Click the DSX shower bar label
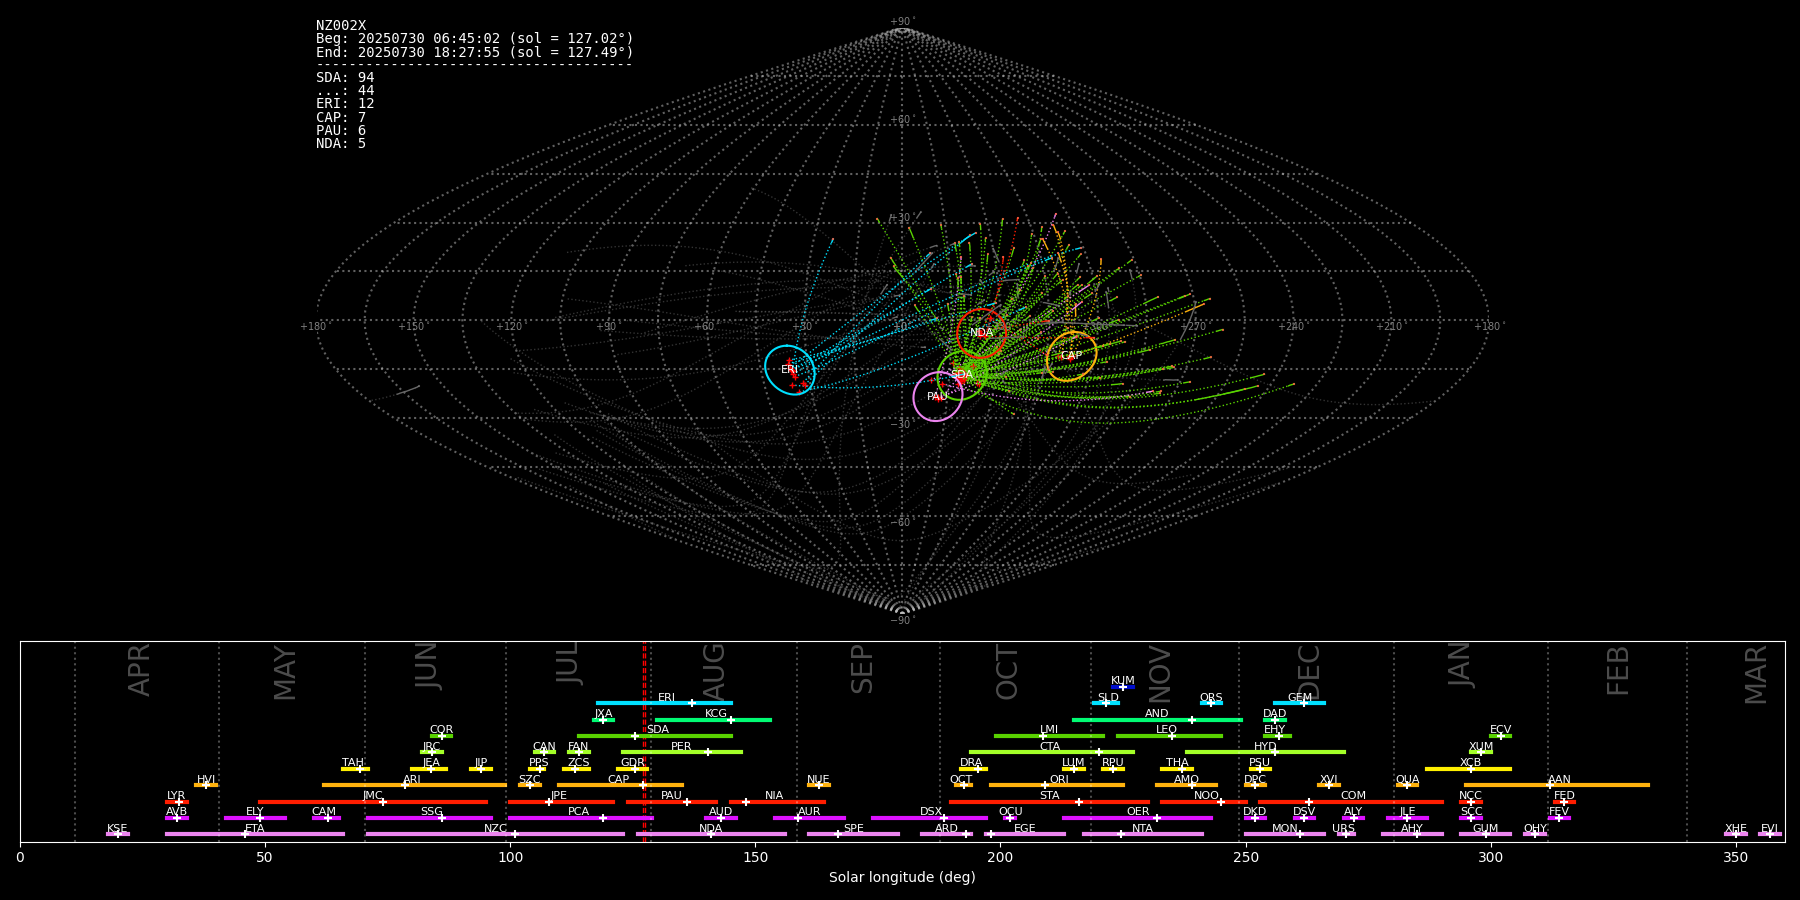The height and width of the screenshot is (900, 1800). click(x=931, y=812)
